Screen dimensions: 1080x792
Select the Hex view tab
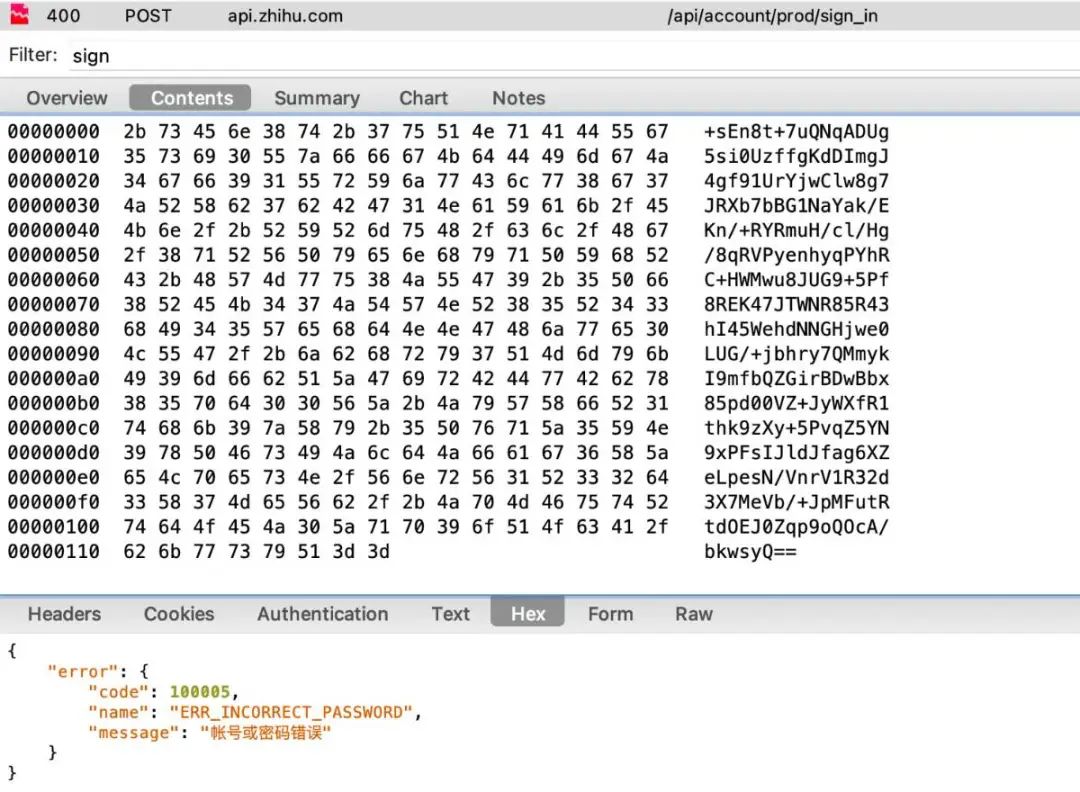[528, 612]
